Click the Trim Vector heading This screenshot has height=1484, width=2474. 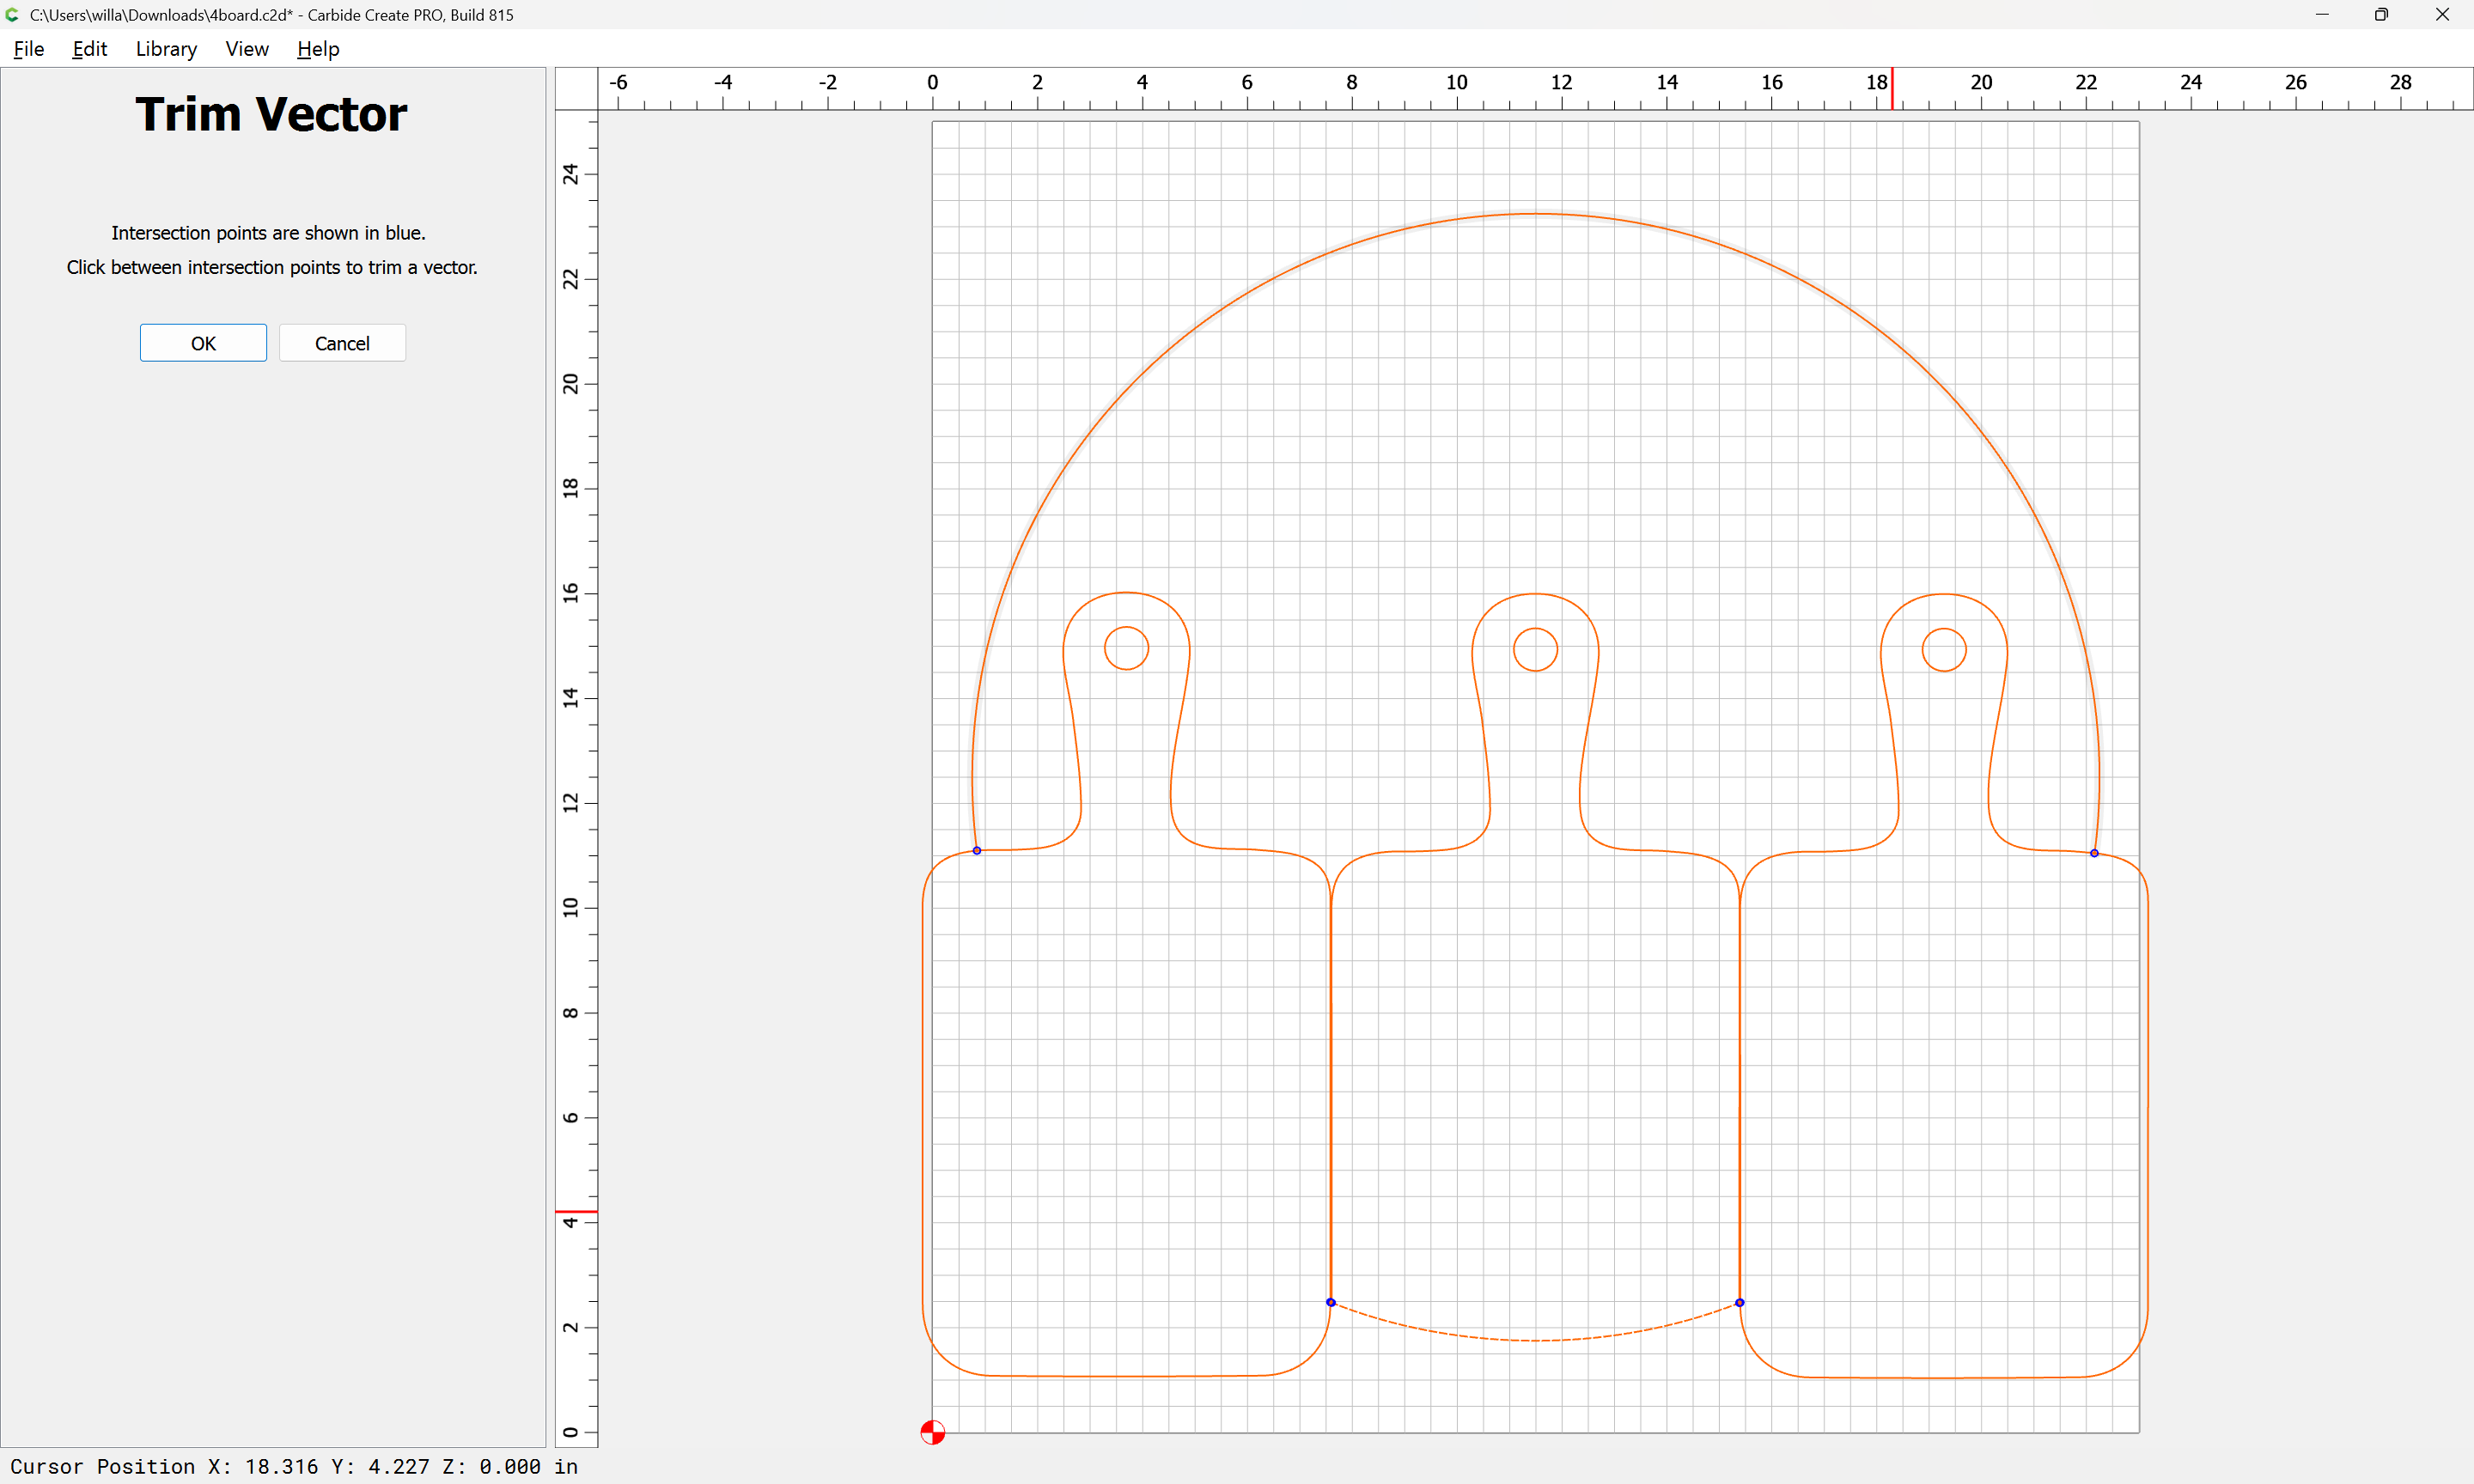[x=271, y=114]
